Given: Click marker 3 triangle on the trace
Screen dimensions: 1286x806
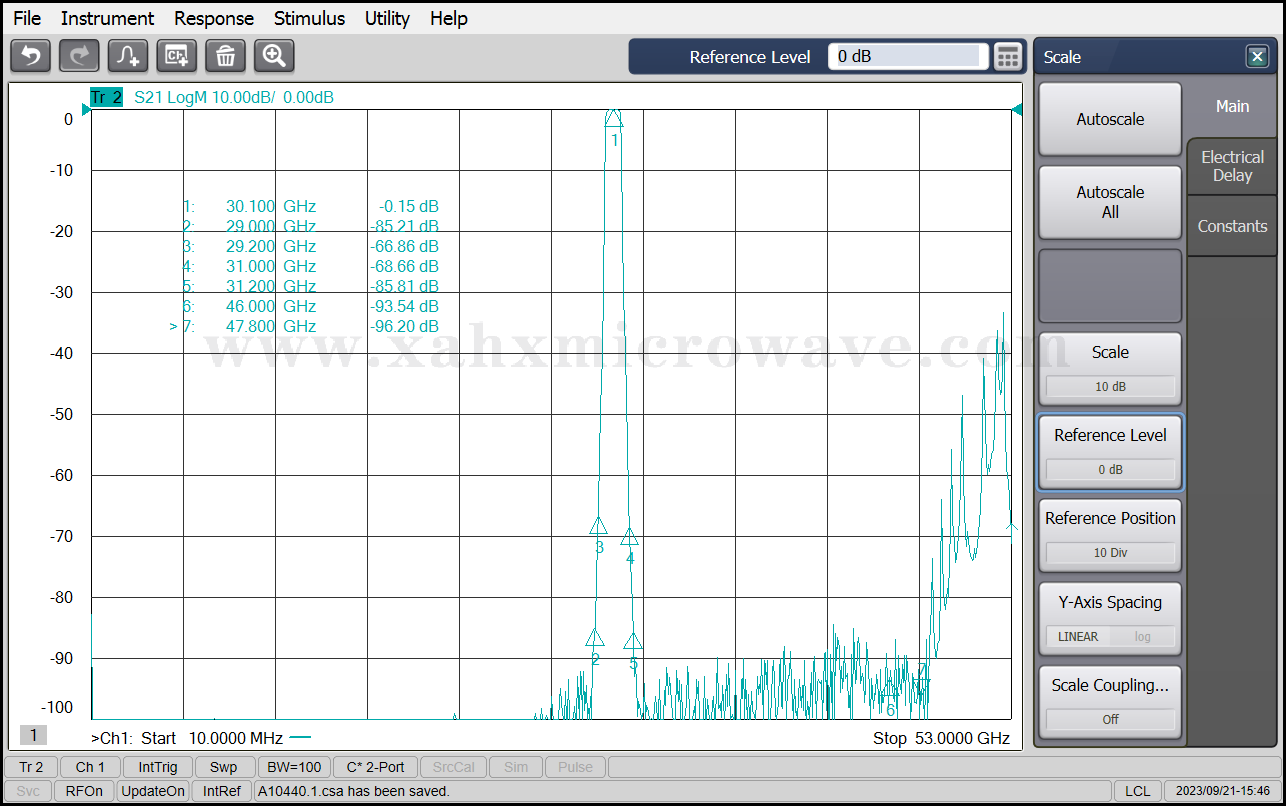Looking at the screenshot, I should click(x=599, y=526).
